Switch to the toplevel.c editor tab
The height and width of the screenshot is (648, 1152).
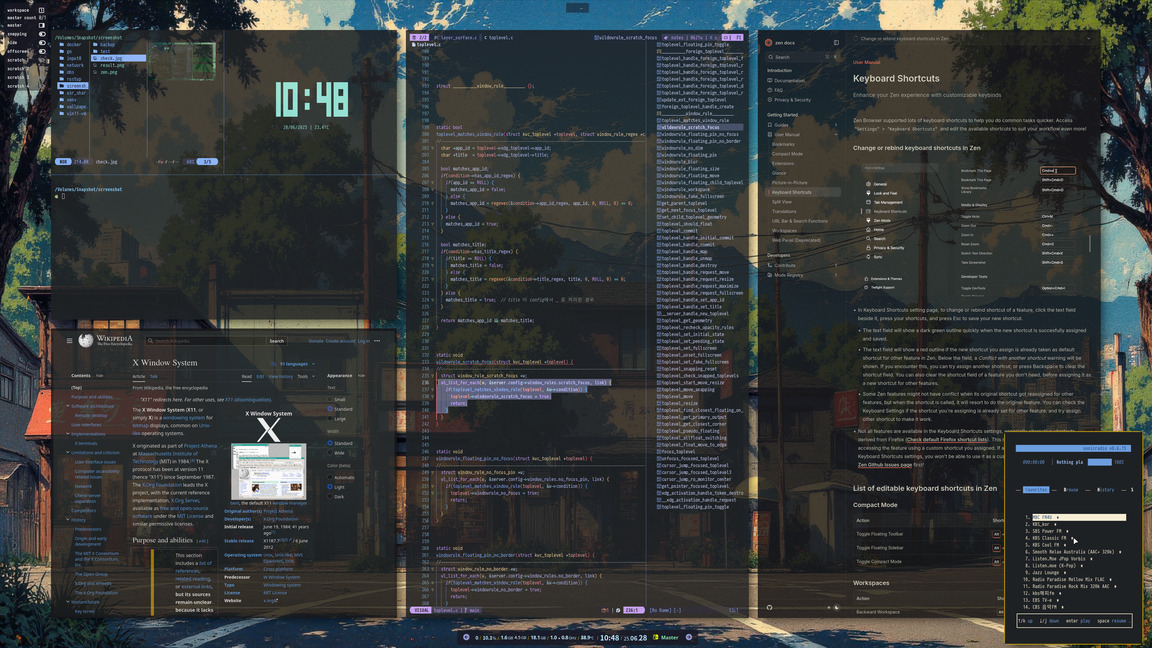[500, 37]
